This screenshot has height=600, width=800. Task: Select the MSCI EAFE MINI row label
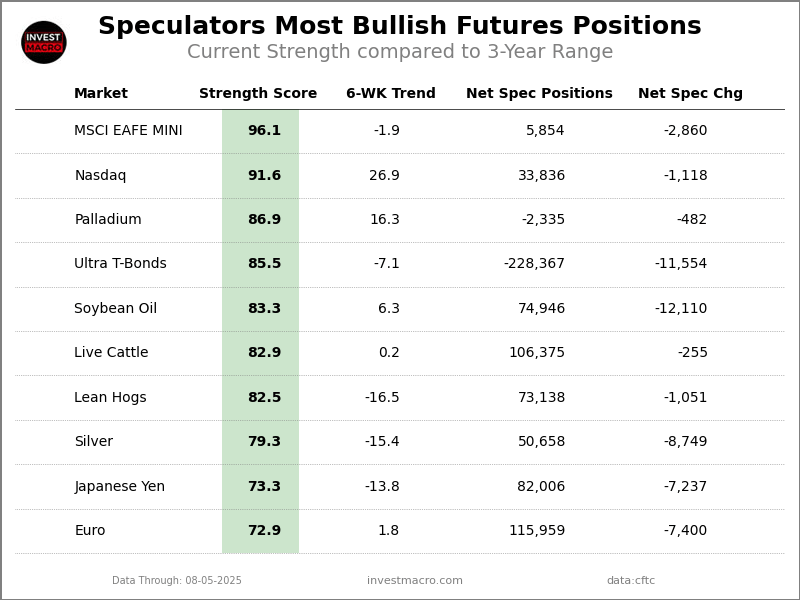click(128, 131)
